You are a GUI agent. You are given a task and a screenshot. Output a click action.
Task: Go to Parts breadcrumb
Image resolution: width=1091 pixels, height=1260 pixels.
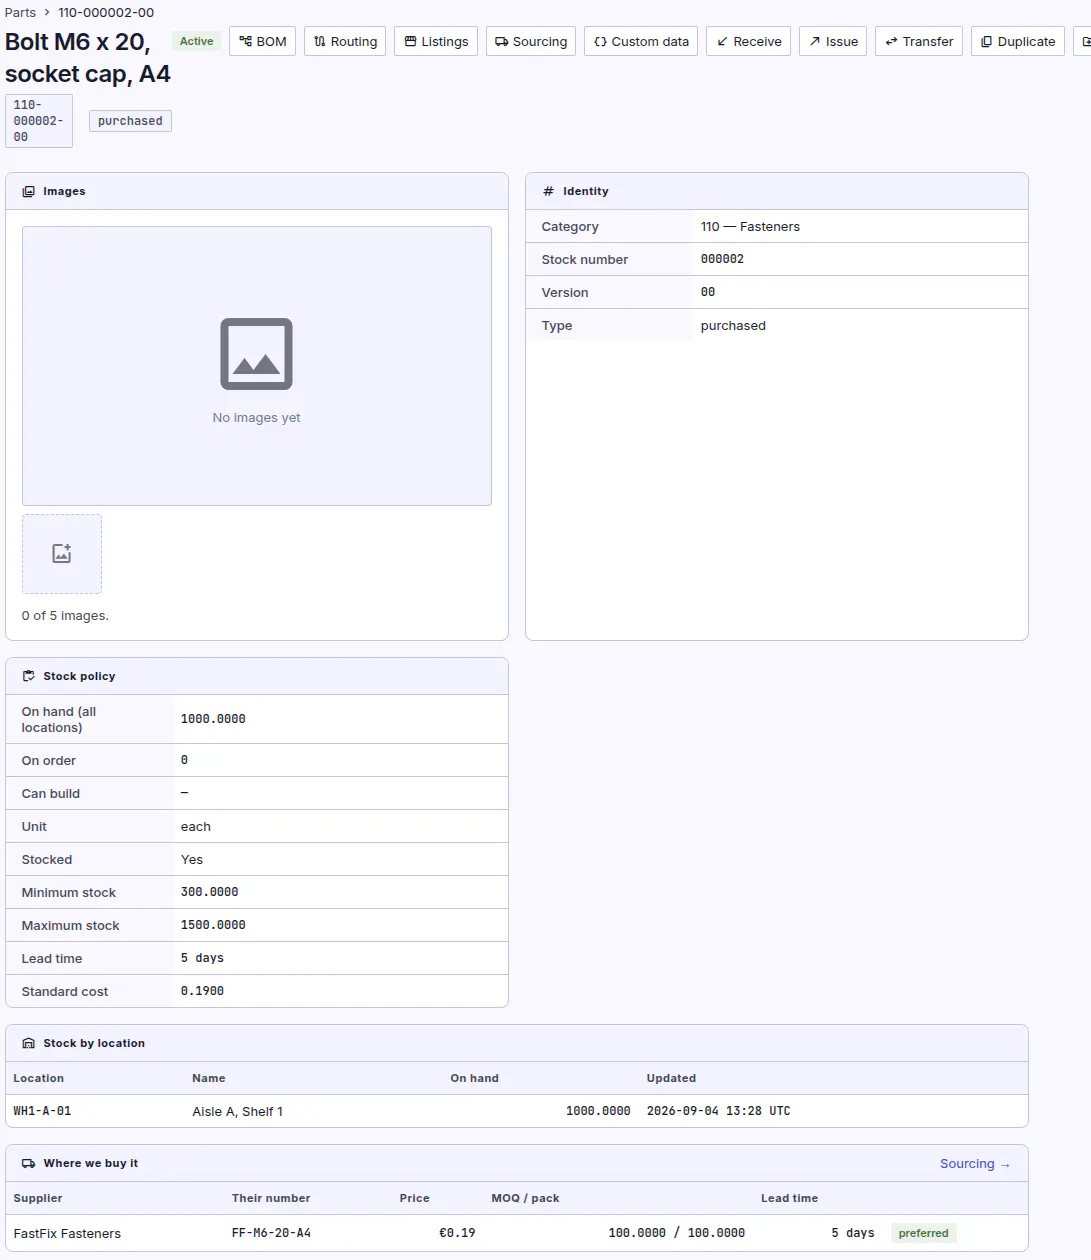click(x=20, y=12)
